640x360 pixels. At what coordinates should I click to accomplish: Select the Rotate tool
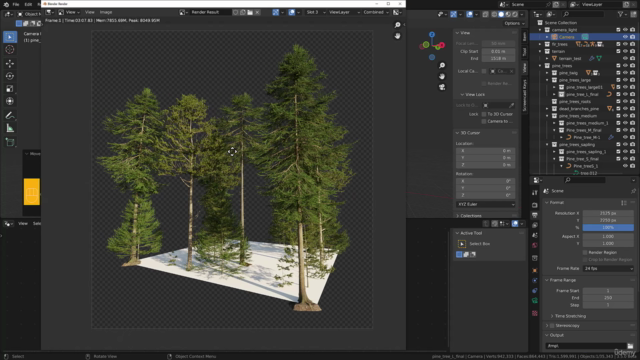tap(10, 76)
